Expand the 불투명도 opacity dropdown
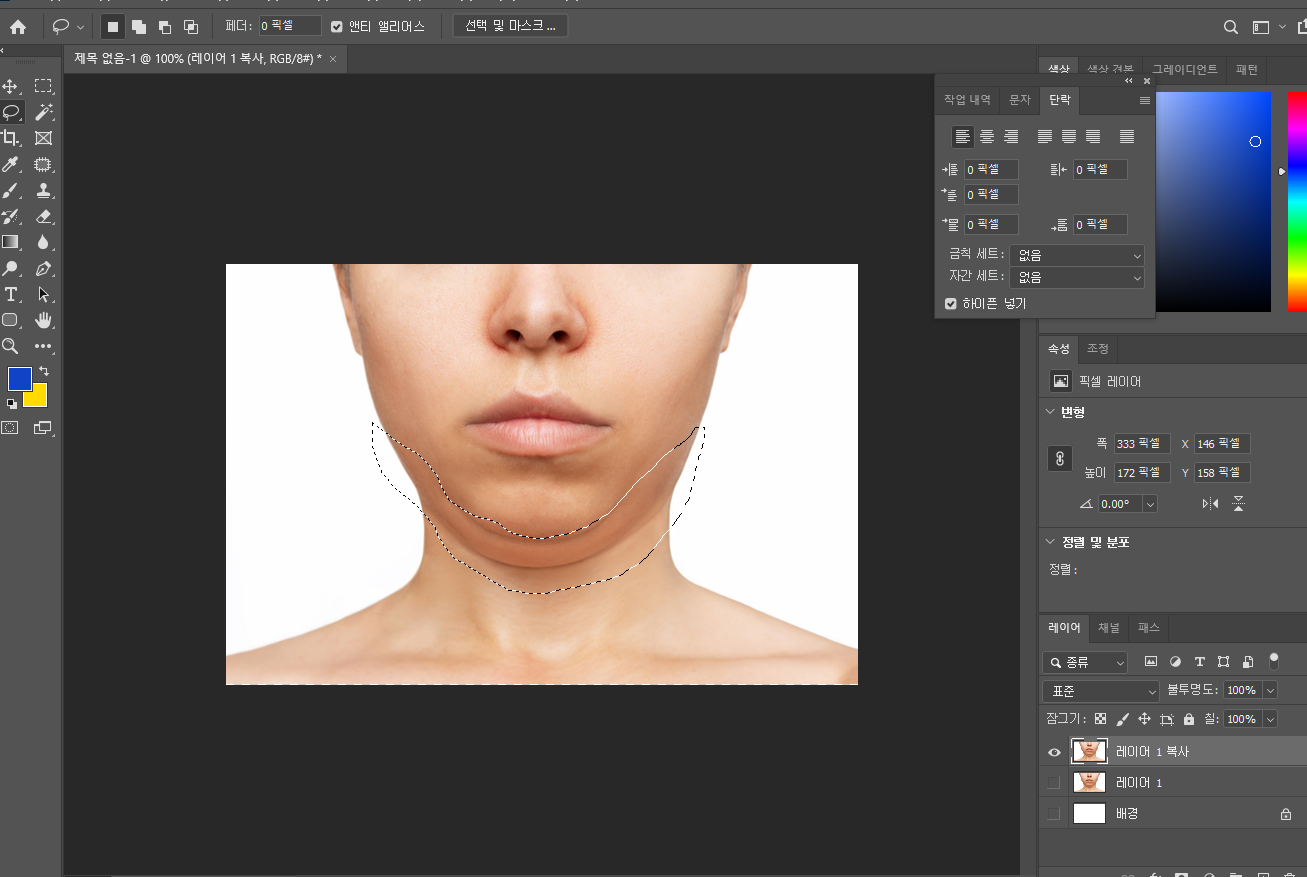The image size is (1307, 877). (1270, 691)
